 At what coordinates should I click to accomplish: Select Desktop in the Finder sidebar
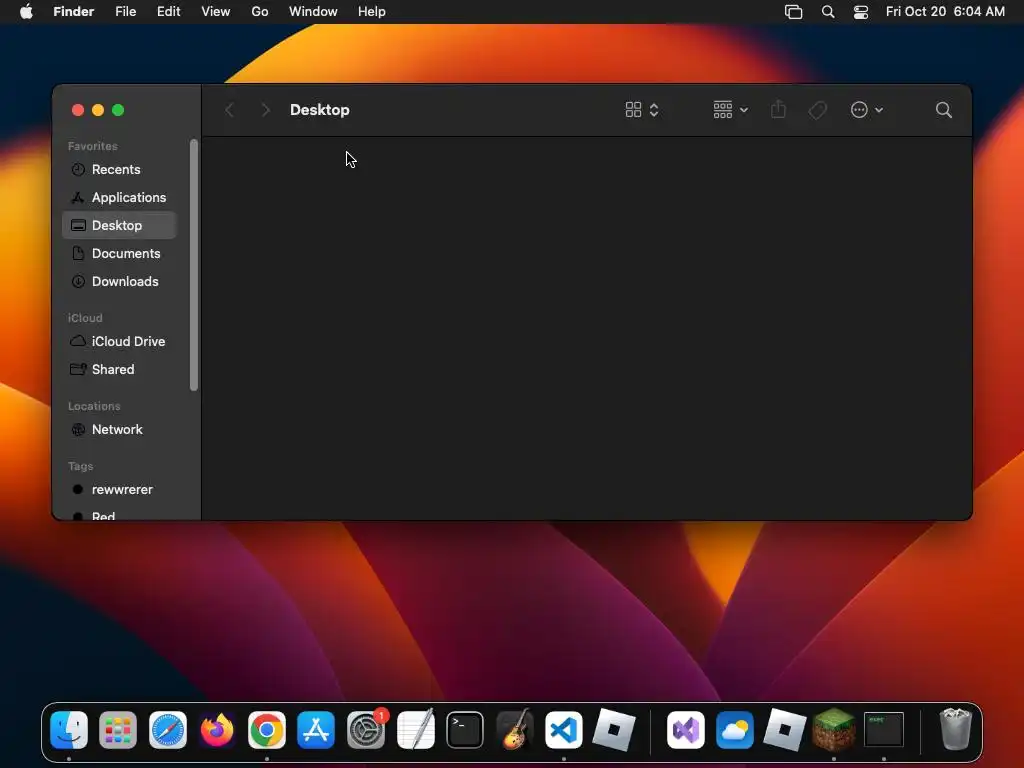click(119, 225)
